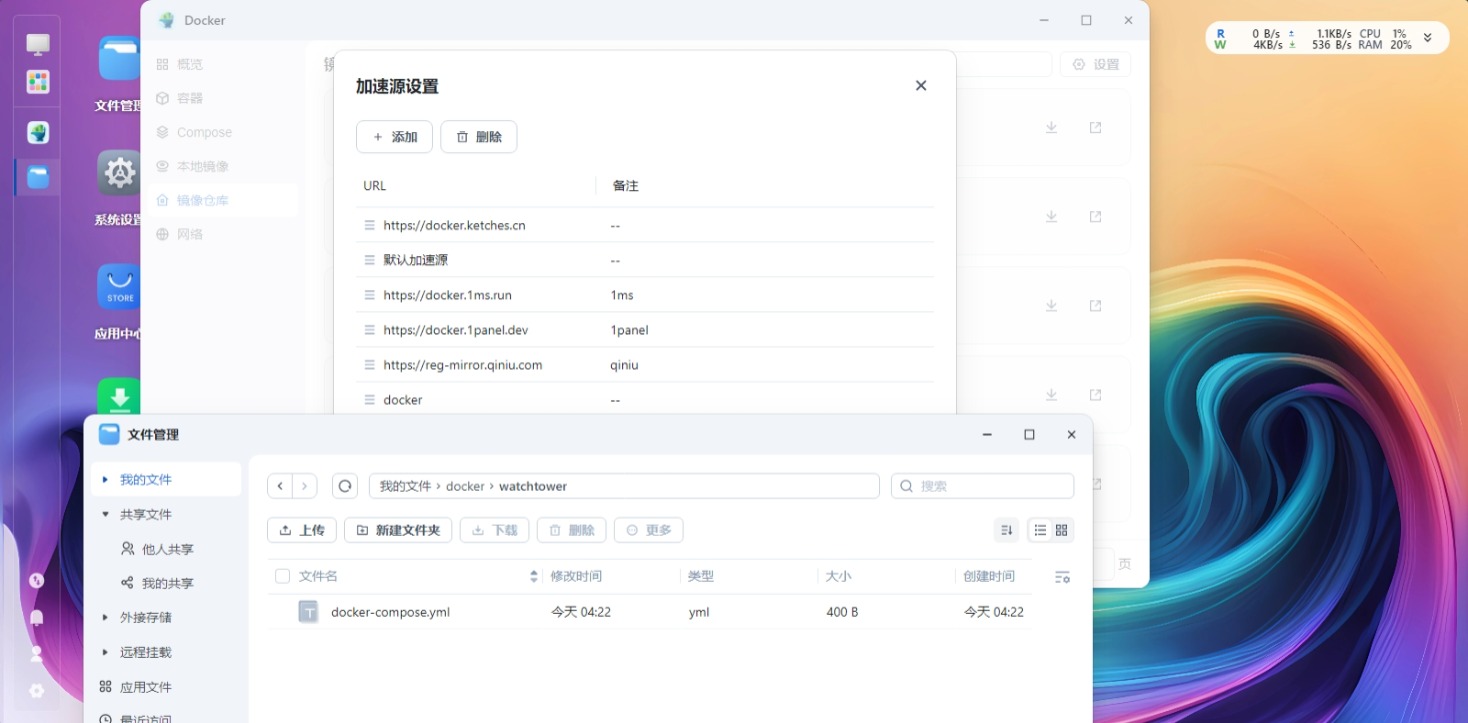The image size is (1468, 723).
Task: Expand the 远程挂载 tree node
Action: click(x=105, y=652)
